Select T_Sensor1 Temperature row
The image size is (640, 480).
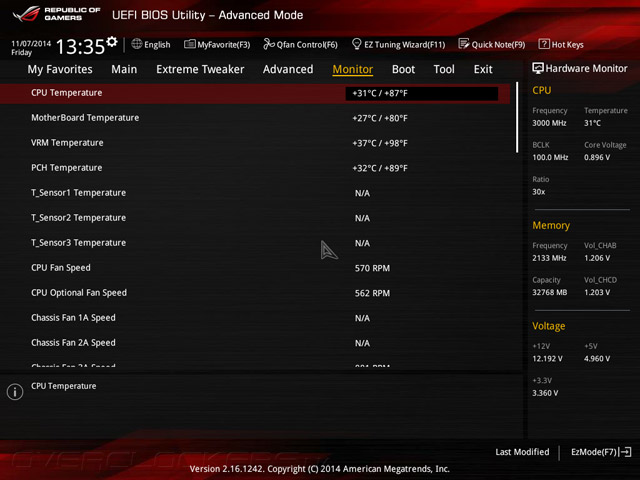click(x=255, y=193)
